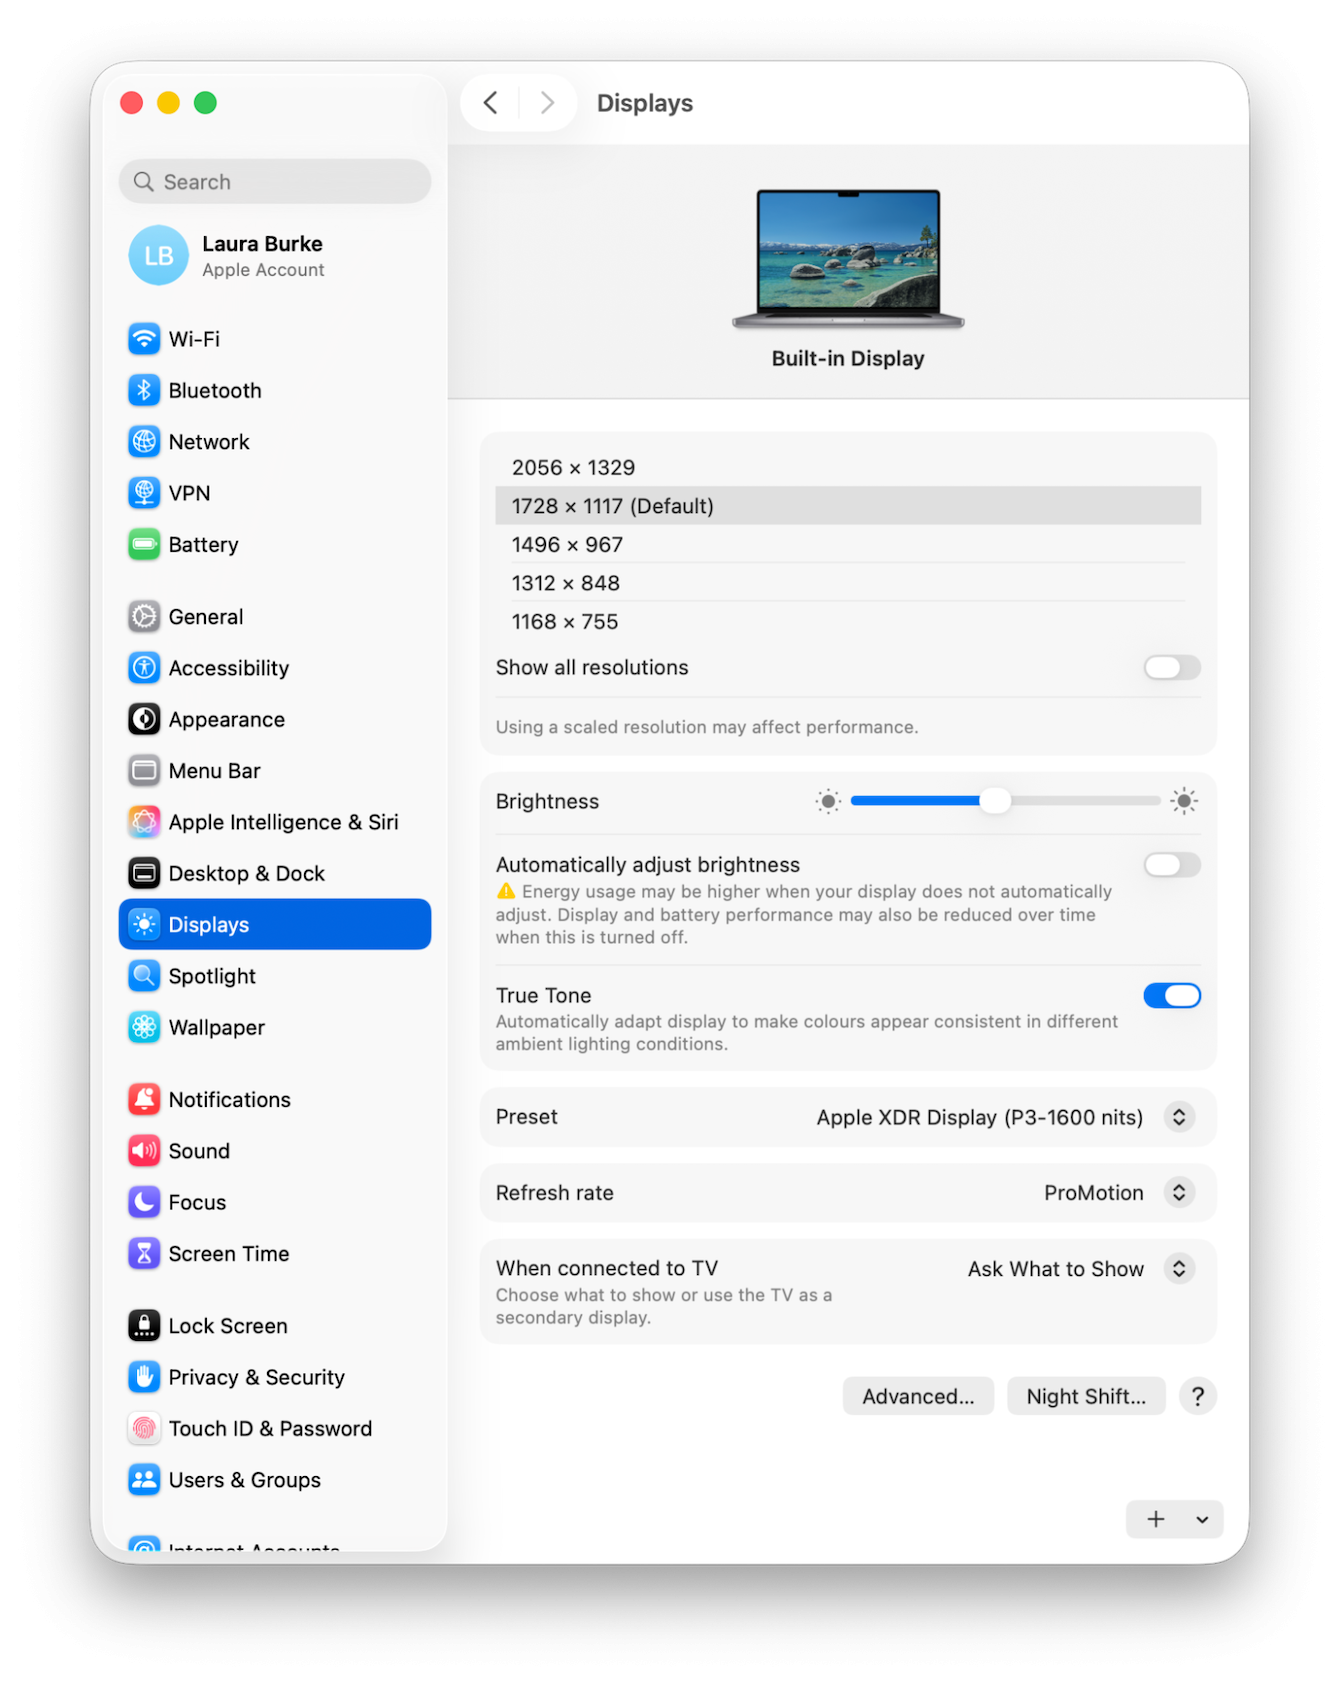Pick the 1496 × 967 resolution
Viewport: 1340px width, 1683px height.
point(848,544)
